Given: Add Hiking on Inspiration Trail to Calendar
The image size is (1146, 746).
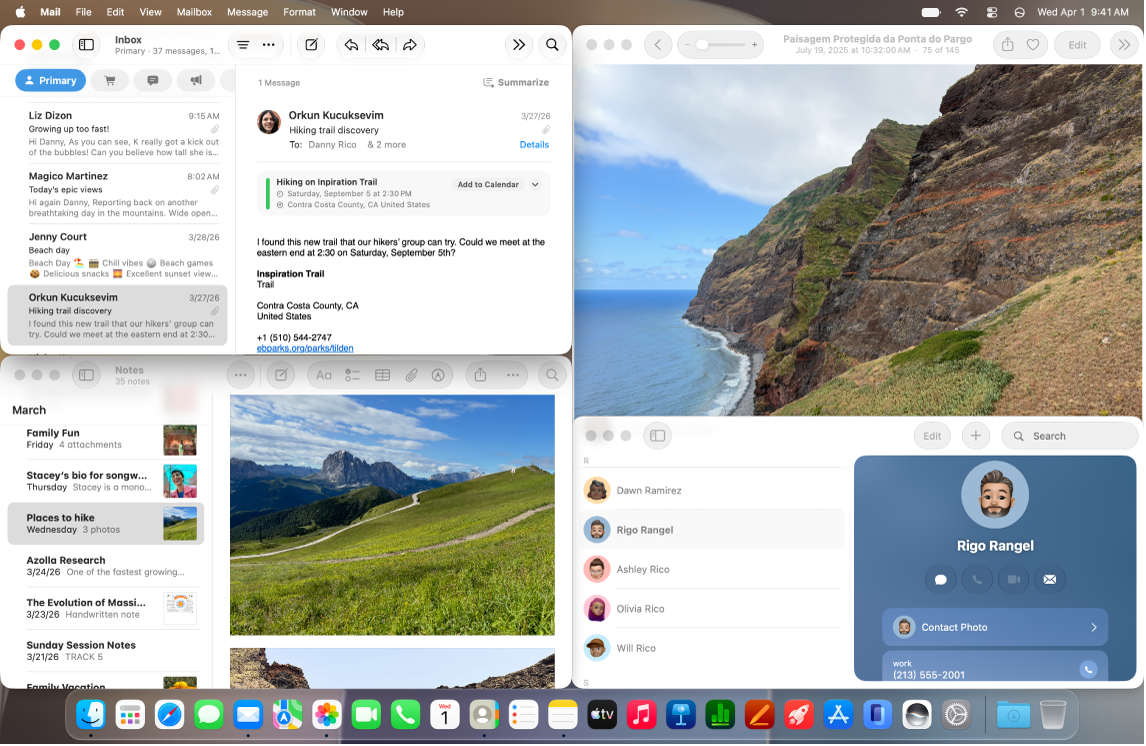Looking at the screenshot, I should (488, 185).
